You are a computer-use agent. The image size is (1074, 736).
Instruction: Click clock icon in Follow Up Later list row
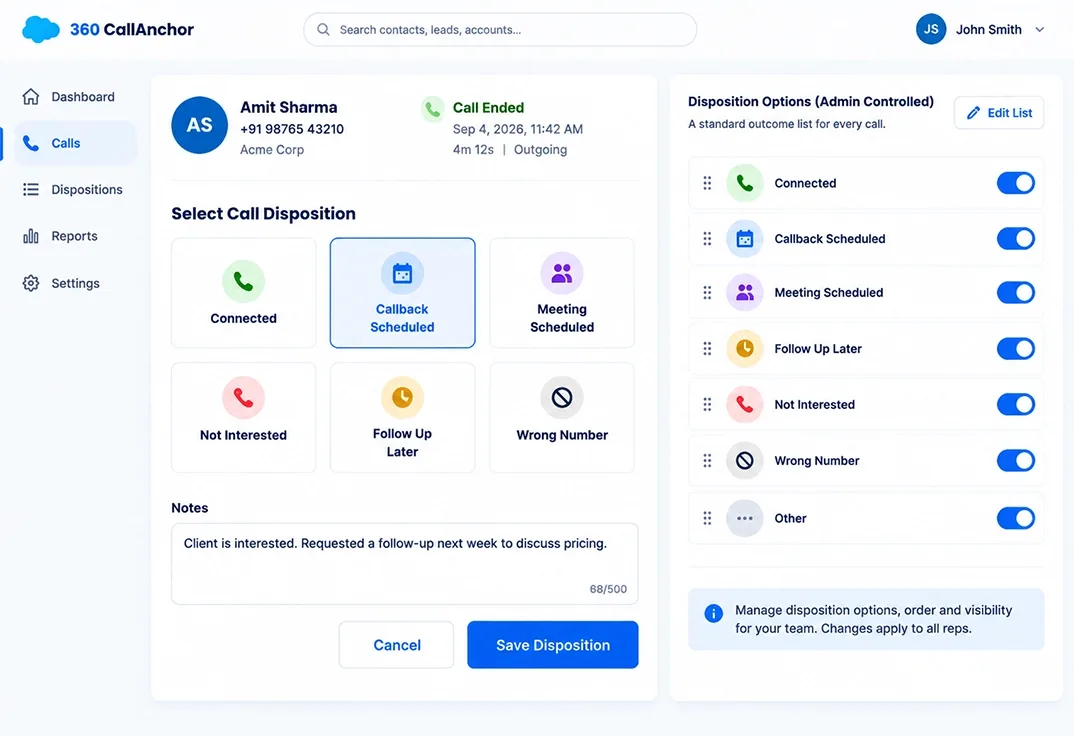745,348
